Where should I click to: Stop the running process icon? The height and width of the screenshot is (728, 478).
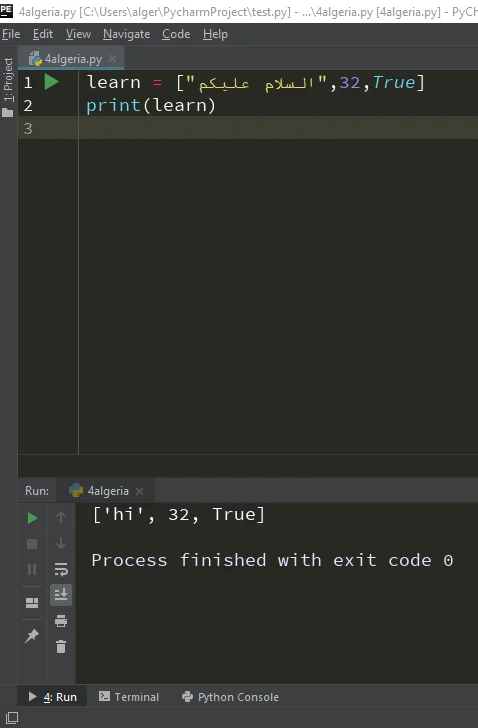point(32,544)
